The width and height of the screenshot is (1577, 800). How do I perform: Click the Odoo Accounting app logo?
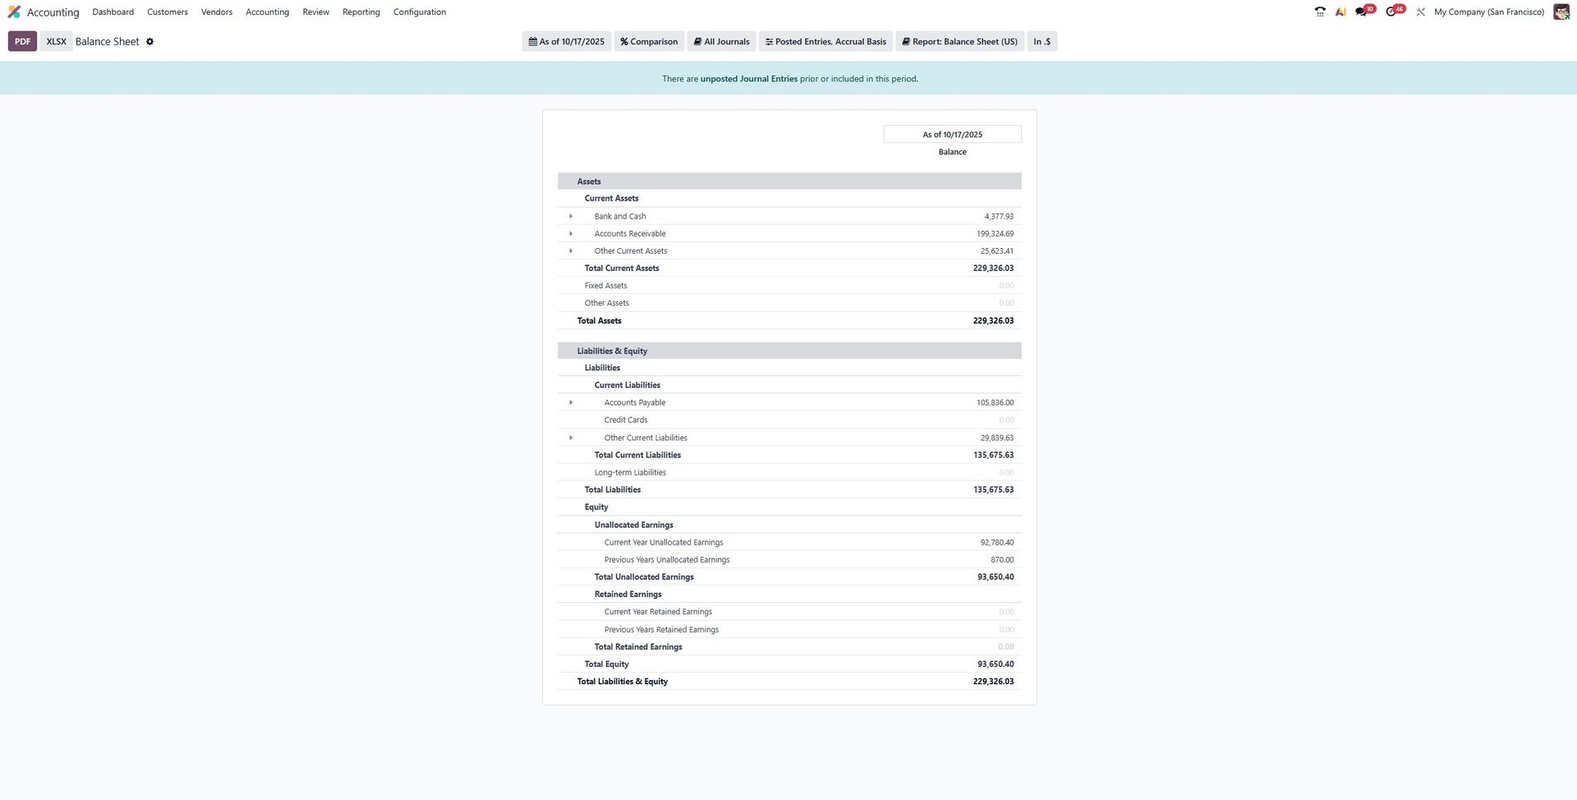(14, 12)
